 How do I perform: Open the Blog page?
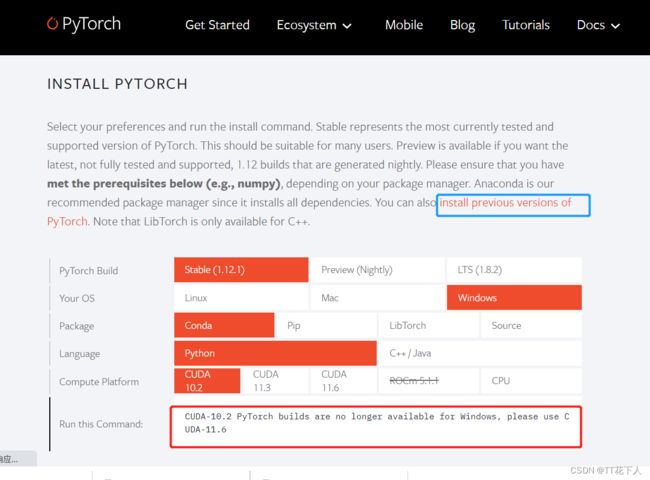(x=462, y=25)
